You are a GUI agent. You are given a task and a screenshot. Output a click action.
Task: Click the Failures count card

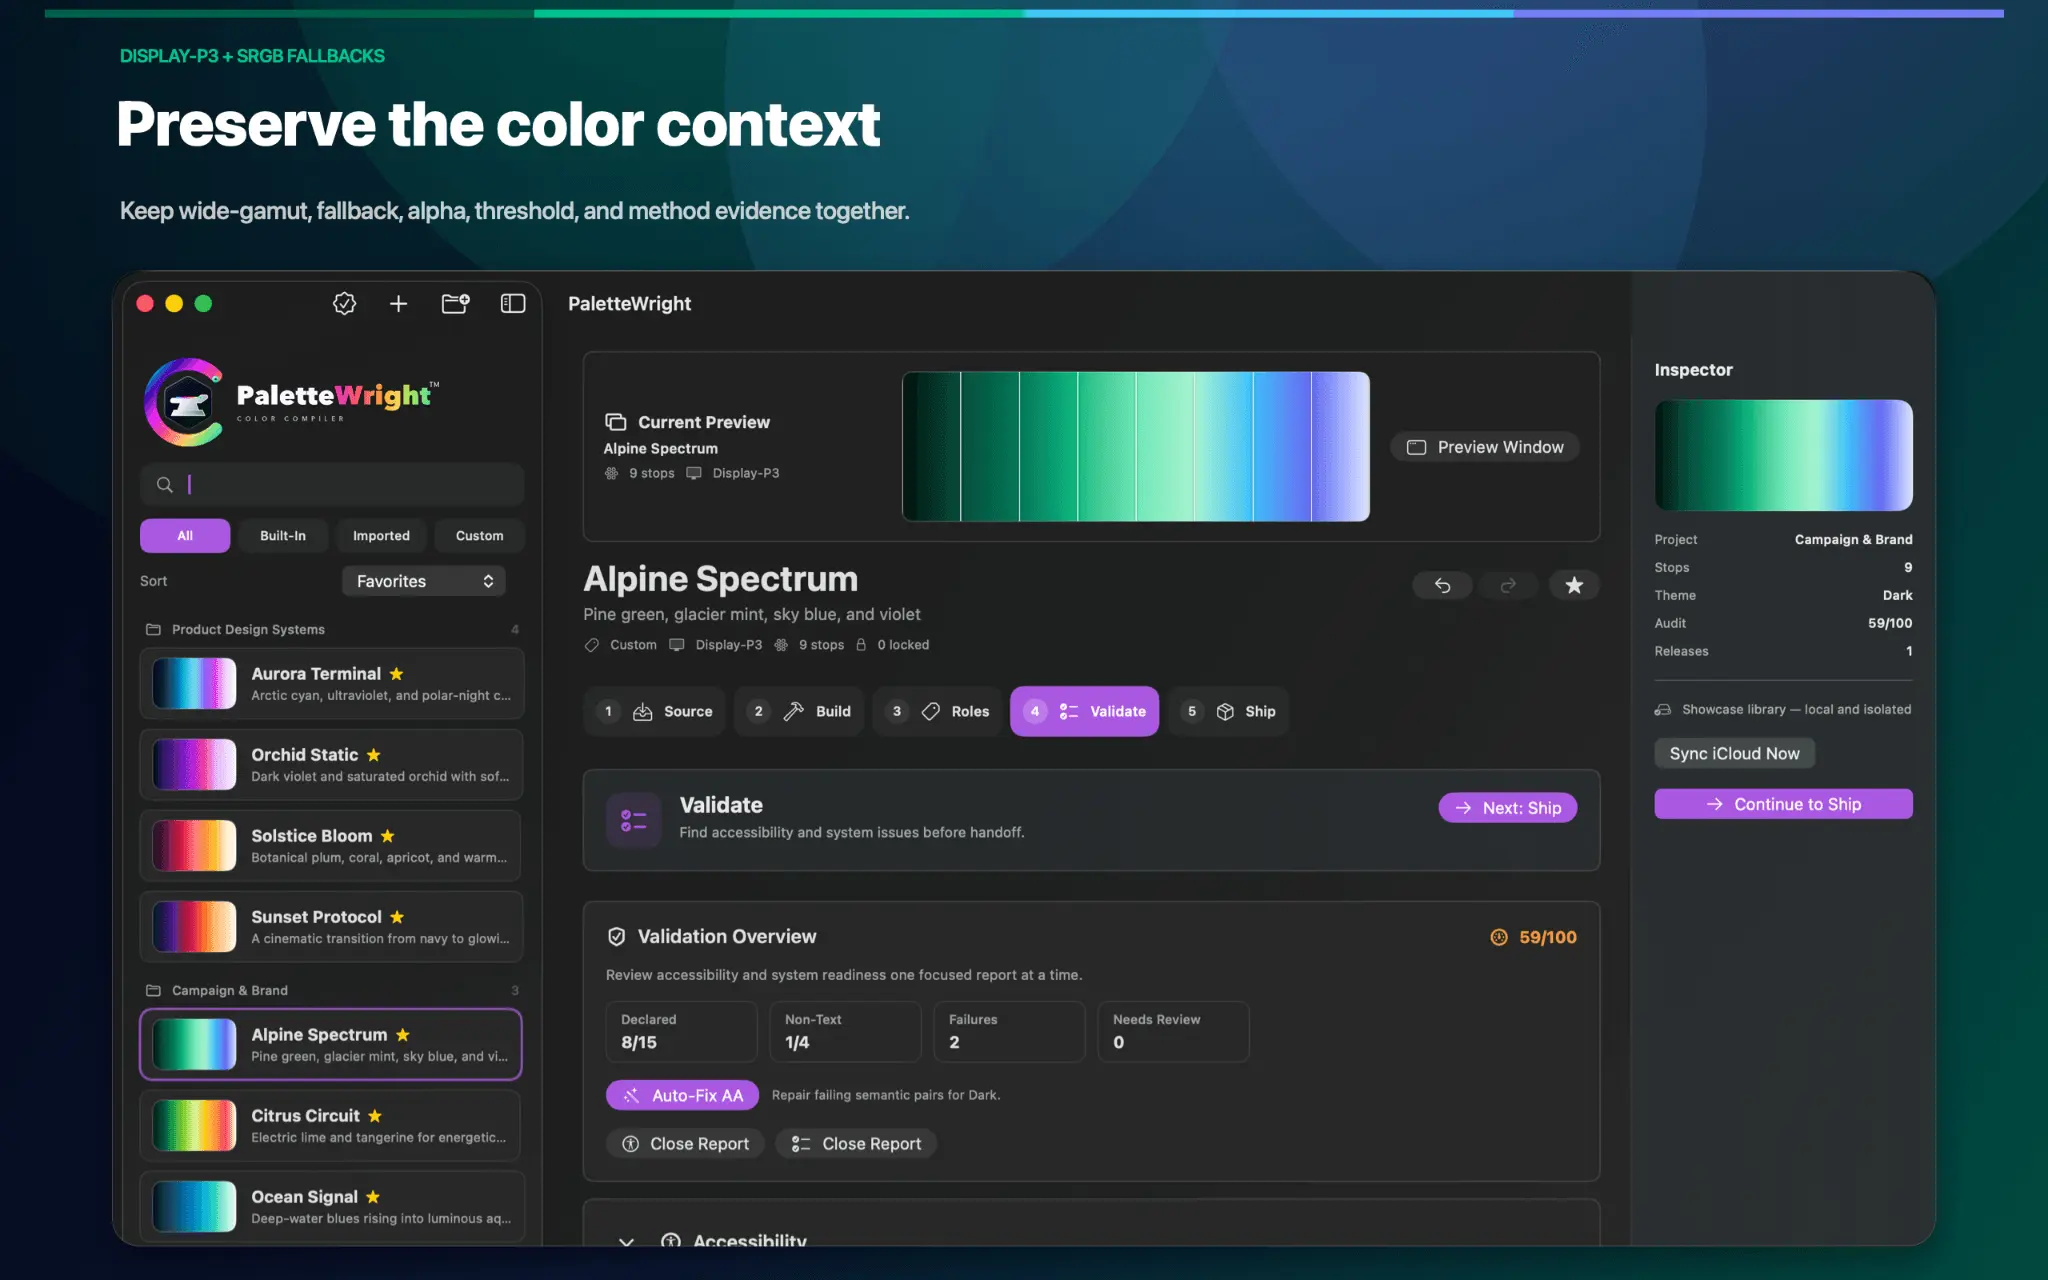pos(1009,1032)
